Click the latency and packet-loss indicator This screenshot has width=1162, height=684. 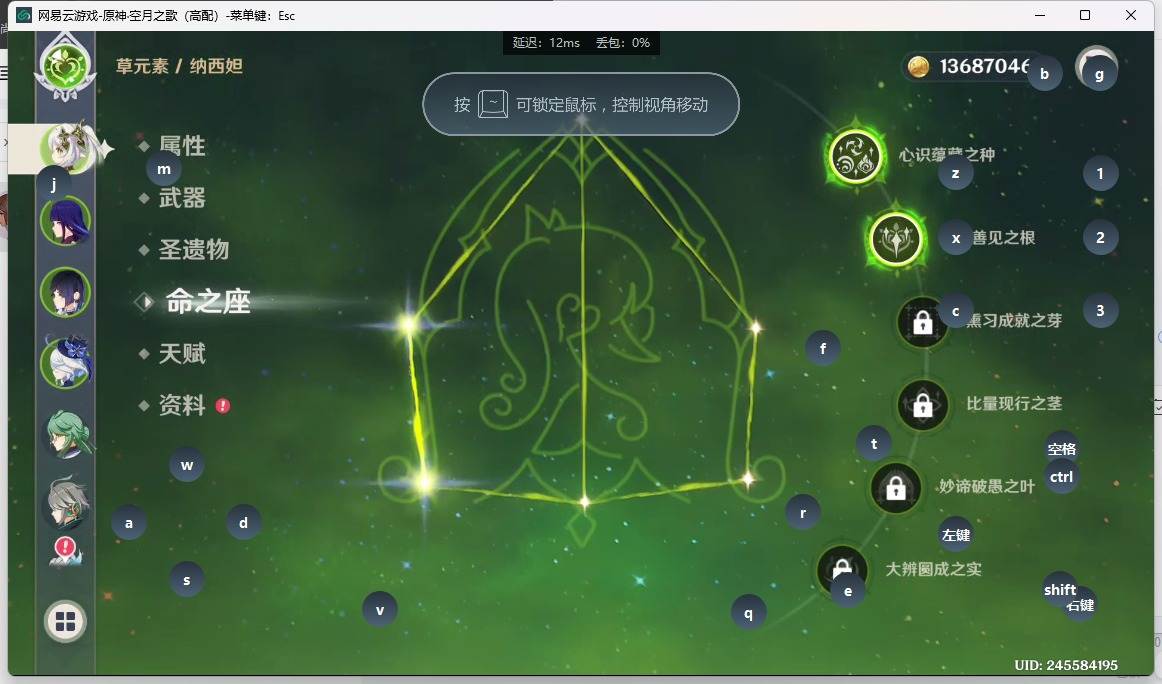pyautogui.click(x=581, y=42)
